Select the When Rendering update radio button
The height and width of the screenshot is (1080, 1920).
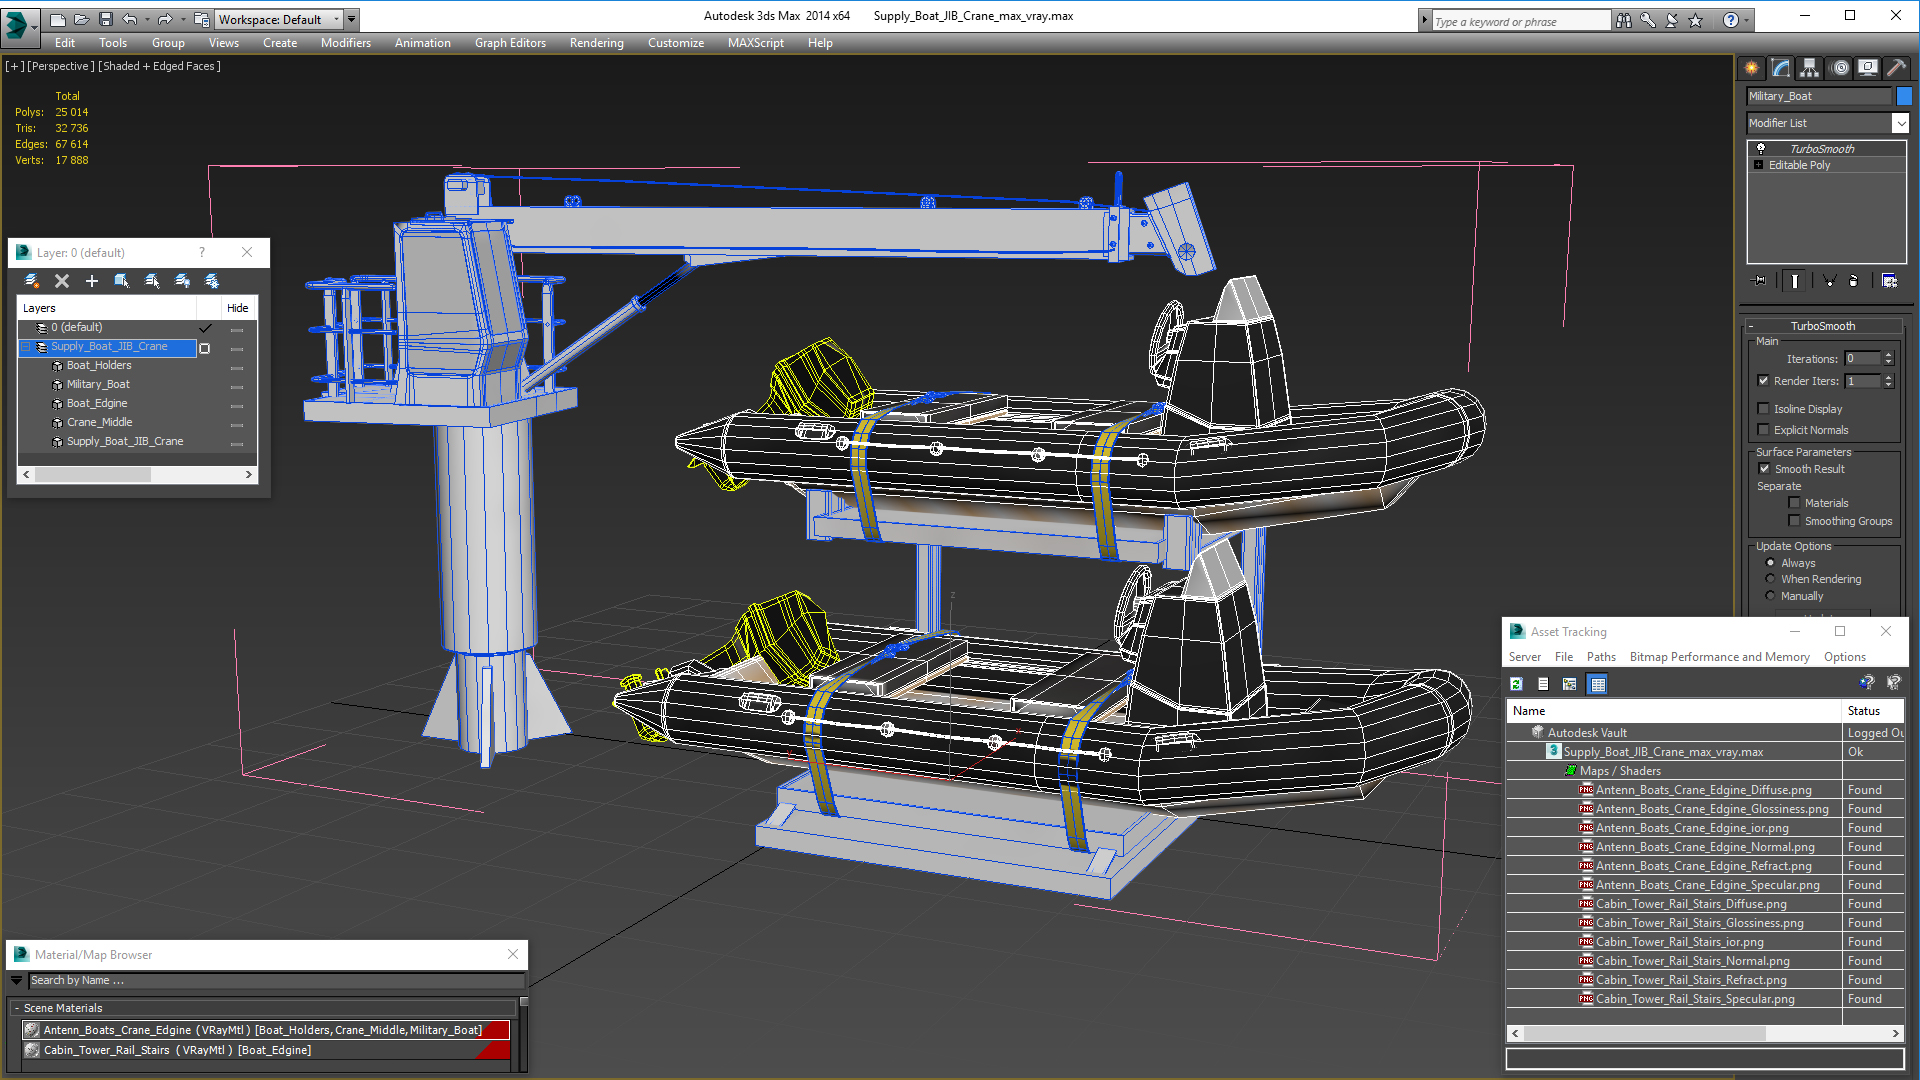pos(1770,578)
